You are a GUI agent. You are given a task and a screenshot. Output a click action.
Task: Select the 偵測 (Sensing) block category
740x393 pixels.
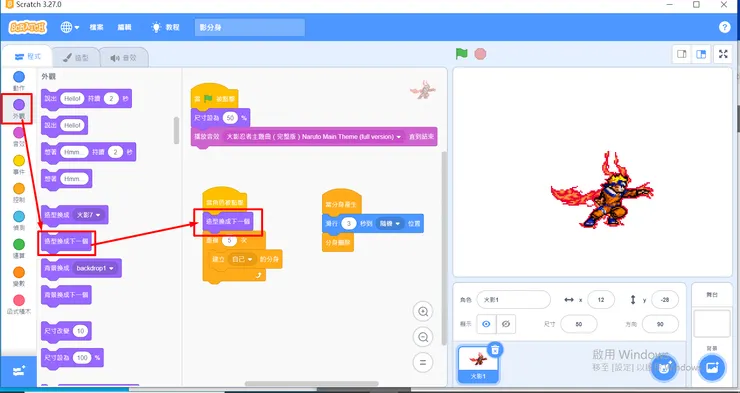[x=19, y=220]
